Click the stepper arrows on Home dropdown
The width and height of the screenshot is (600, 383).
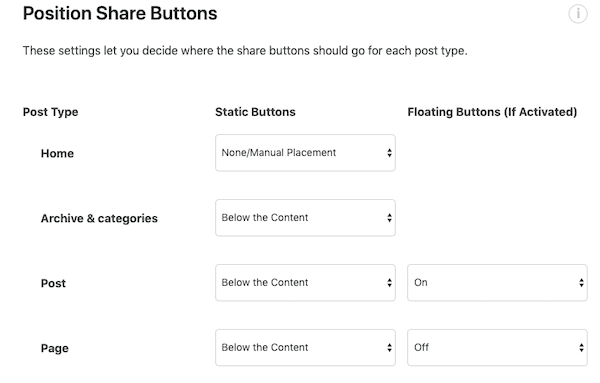(389, 153)
